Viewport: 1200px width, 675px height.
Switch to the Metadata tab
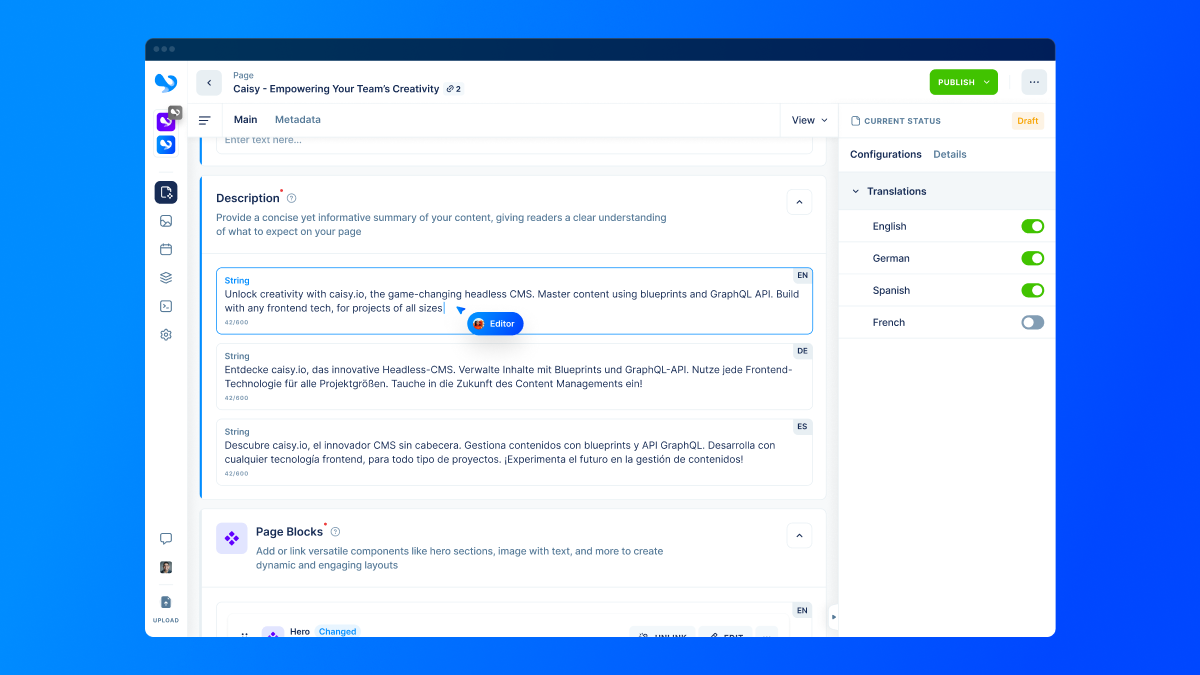pos(297,119)
